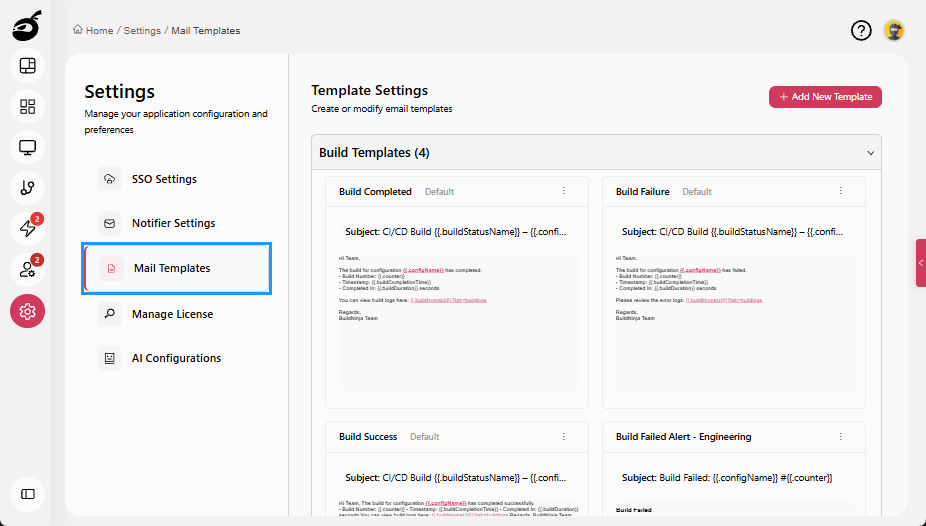Click the SSO Settings cloud icon
The width and height of the screenshot is (926, 526).
click(109, 179)
